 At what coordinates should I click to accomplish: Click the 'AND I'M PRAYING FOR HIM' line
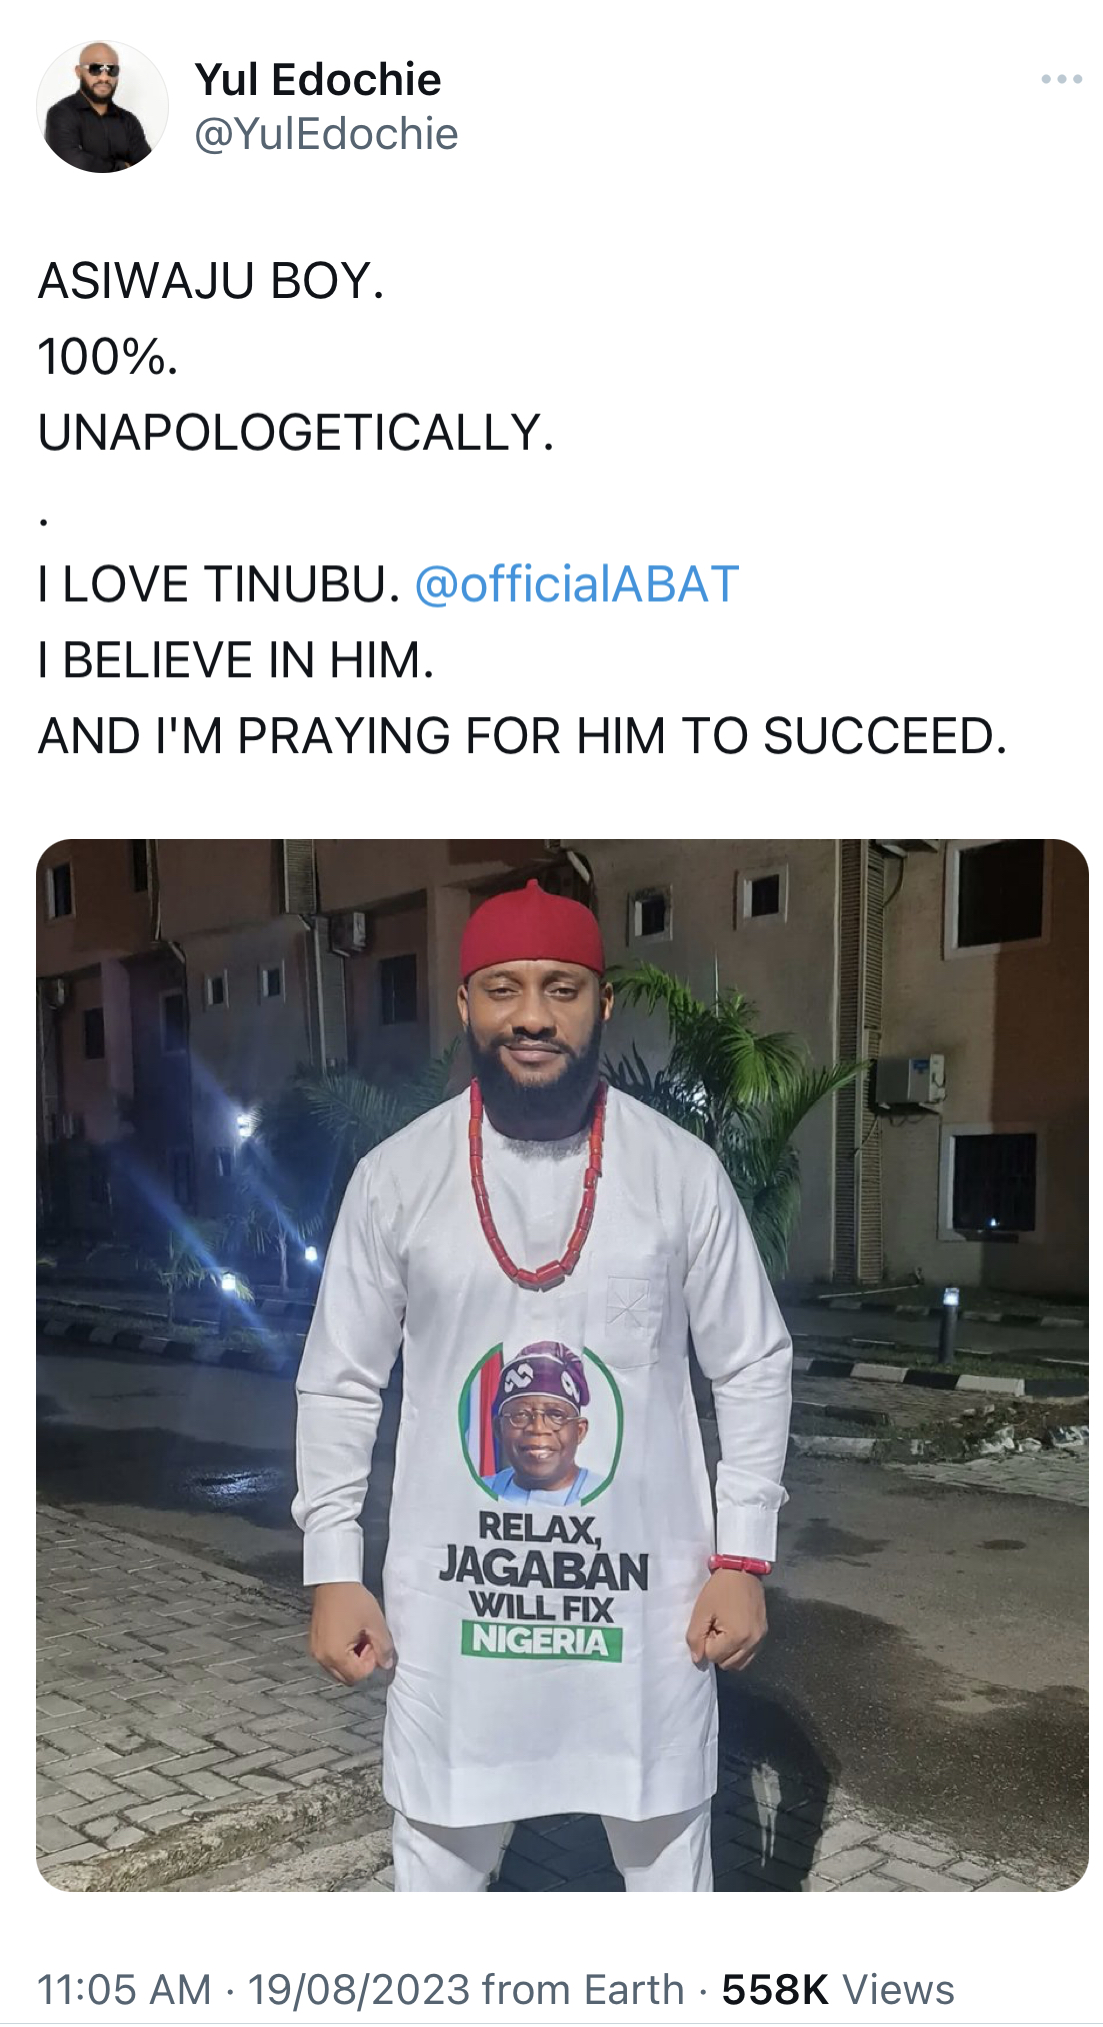[522, 736]
